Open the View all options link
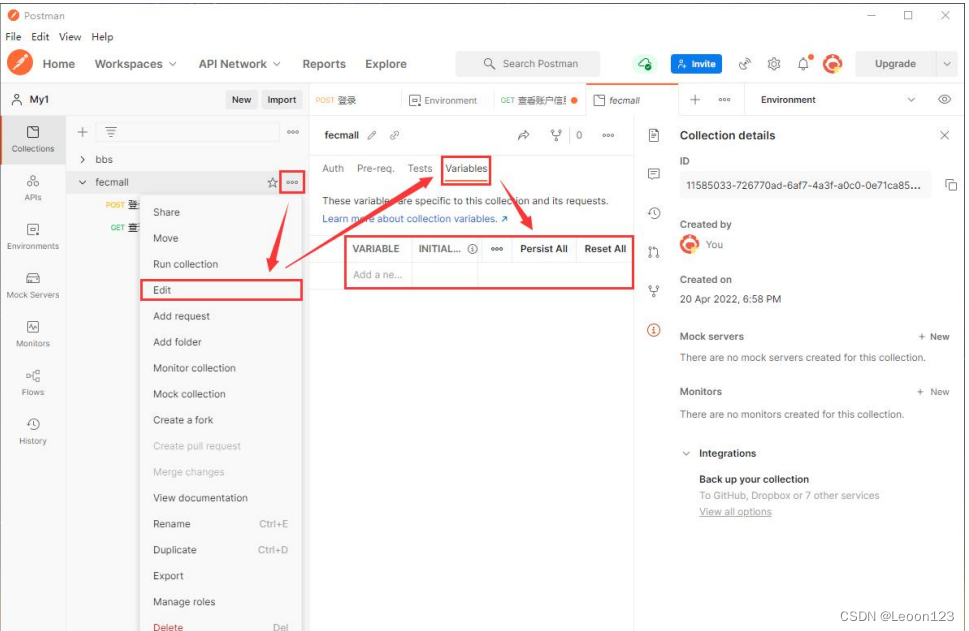This screenshot has width=969, height=631. (735, 512)
